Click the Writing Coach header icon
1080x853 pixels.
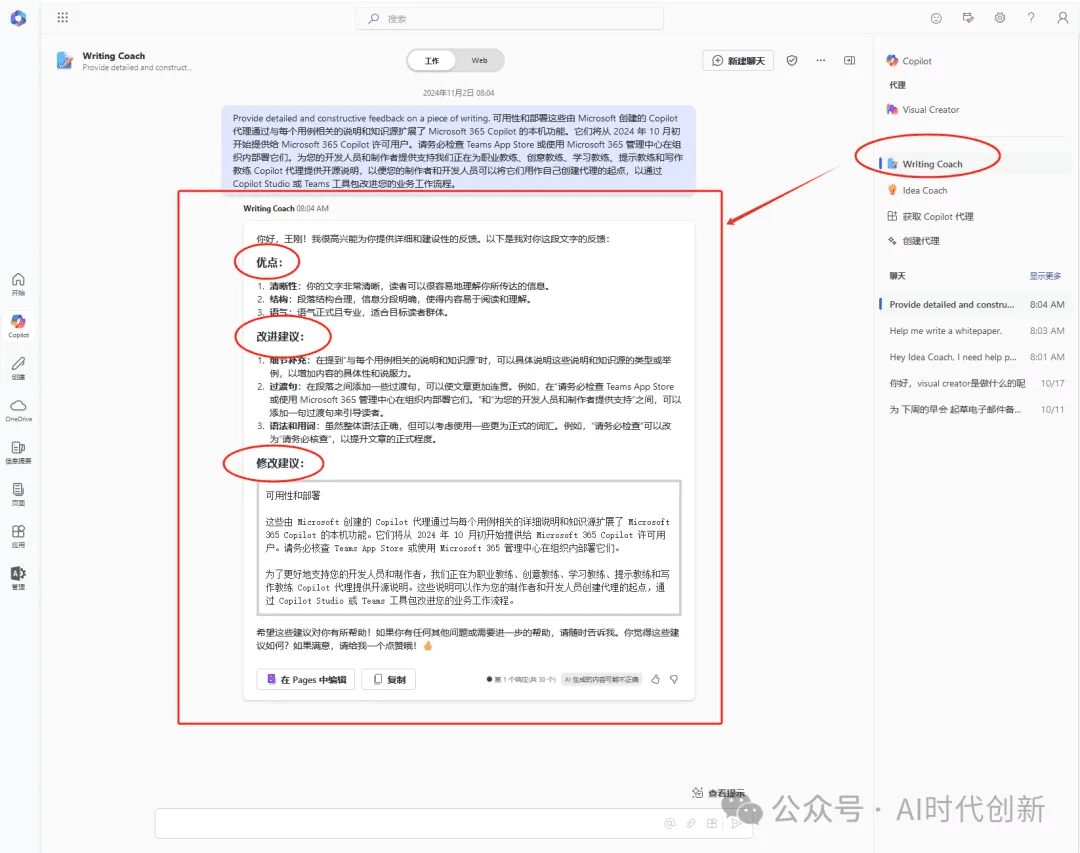[x=65, y=61]
